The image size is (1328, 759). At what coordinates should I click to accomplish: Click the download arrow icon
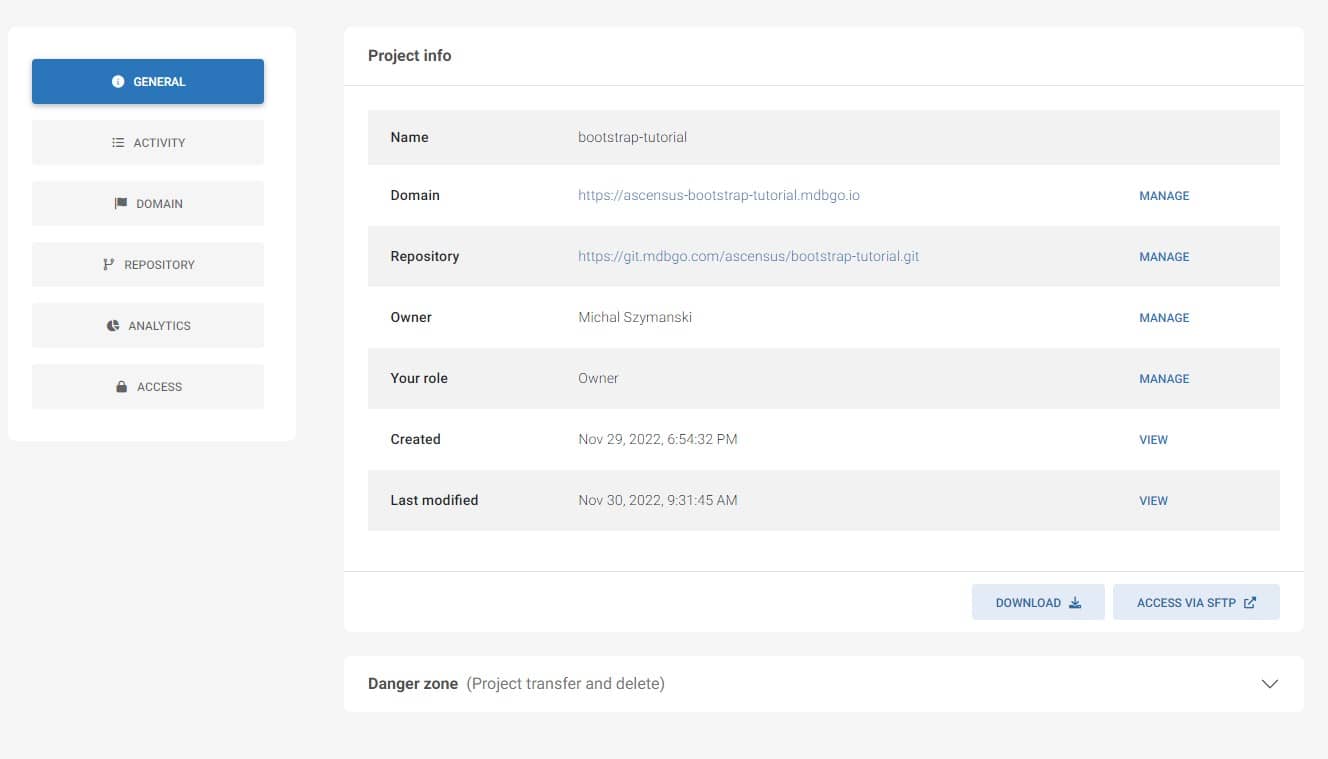pyautogui.click(x=1075, y=603)
